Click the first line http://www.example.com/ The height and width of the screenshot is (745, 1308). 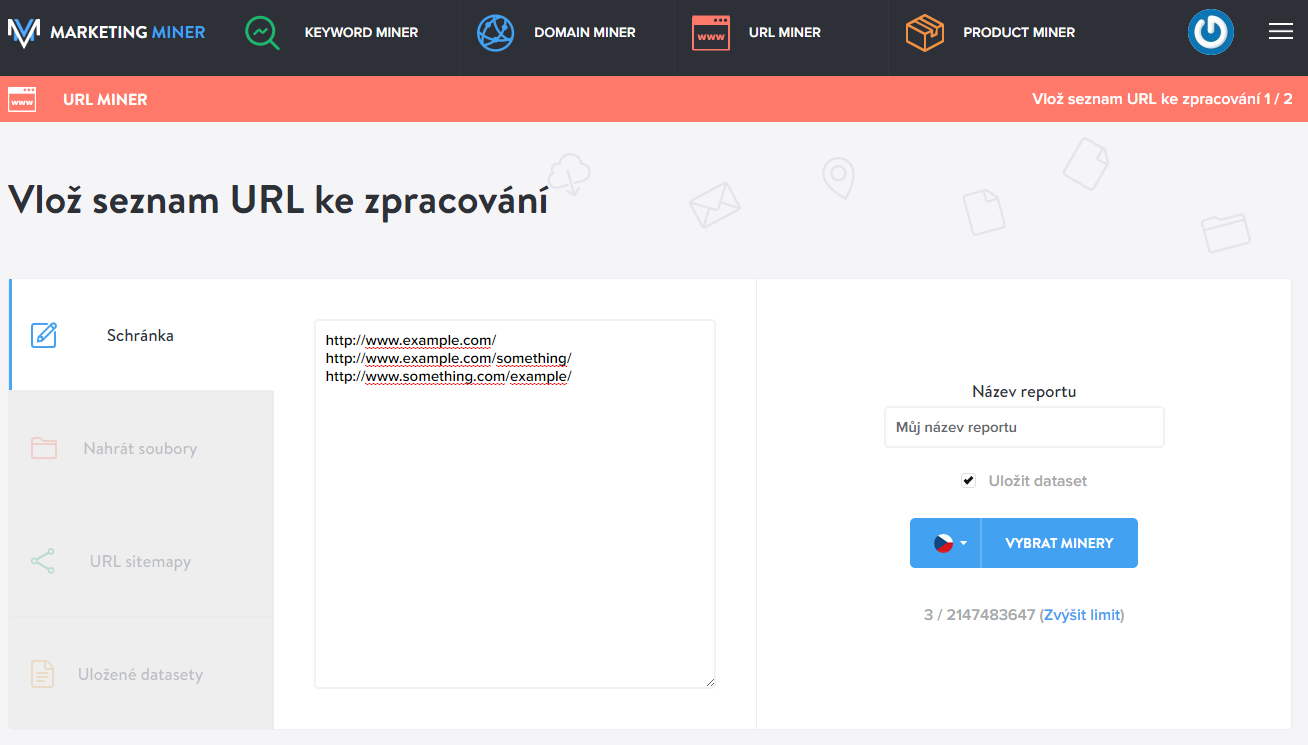click(411, 340)
